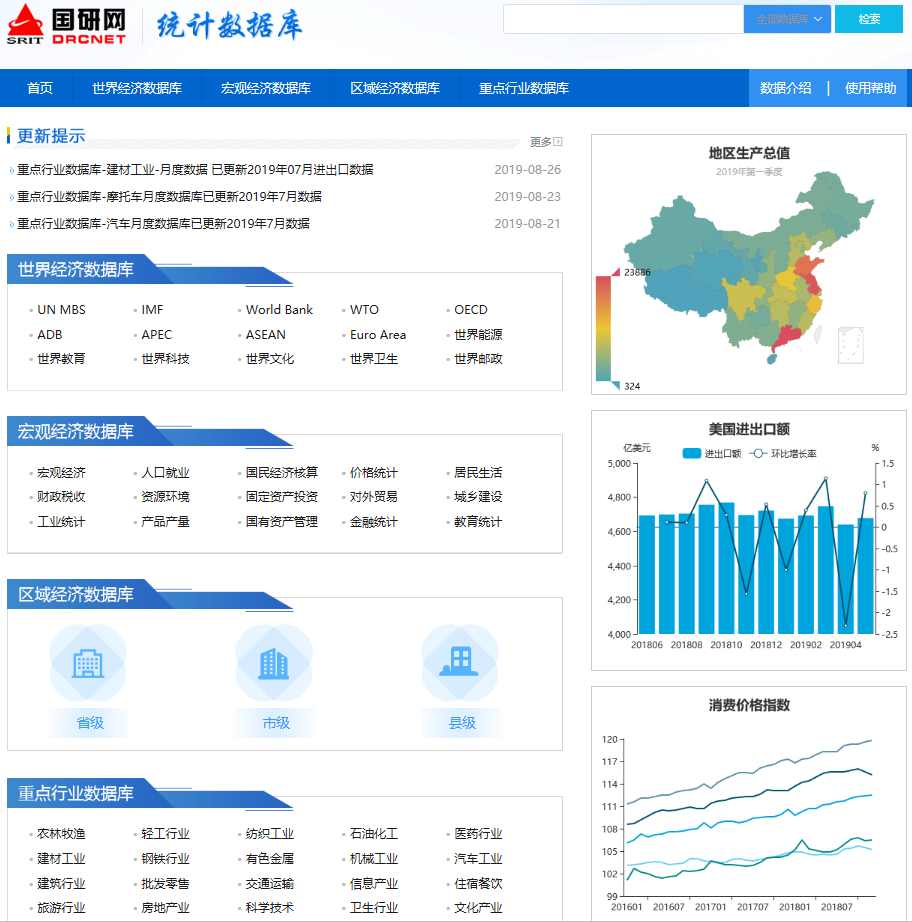Image resolution: width=912 pixels, height=922 pixels.
Task: Toggle the 进出口额 legend marker
Action: [x=691, y=453]
